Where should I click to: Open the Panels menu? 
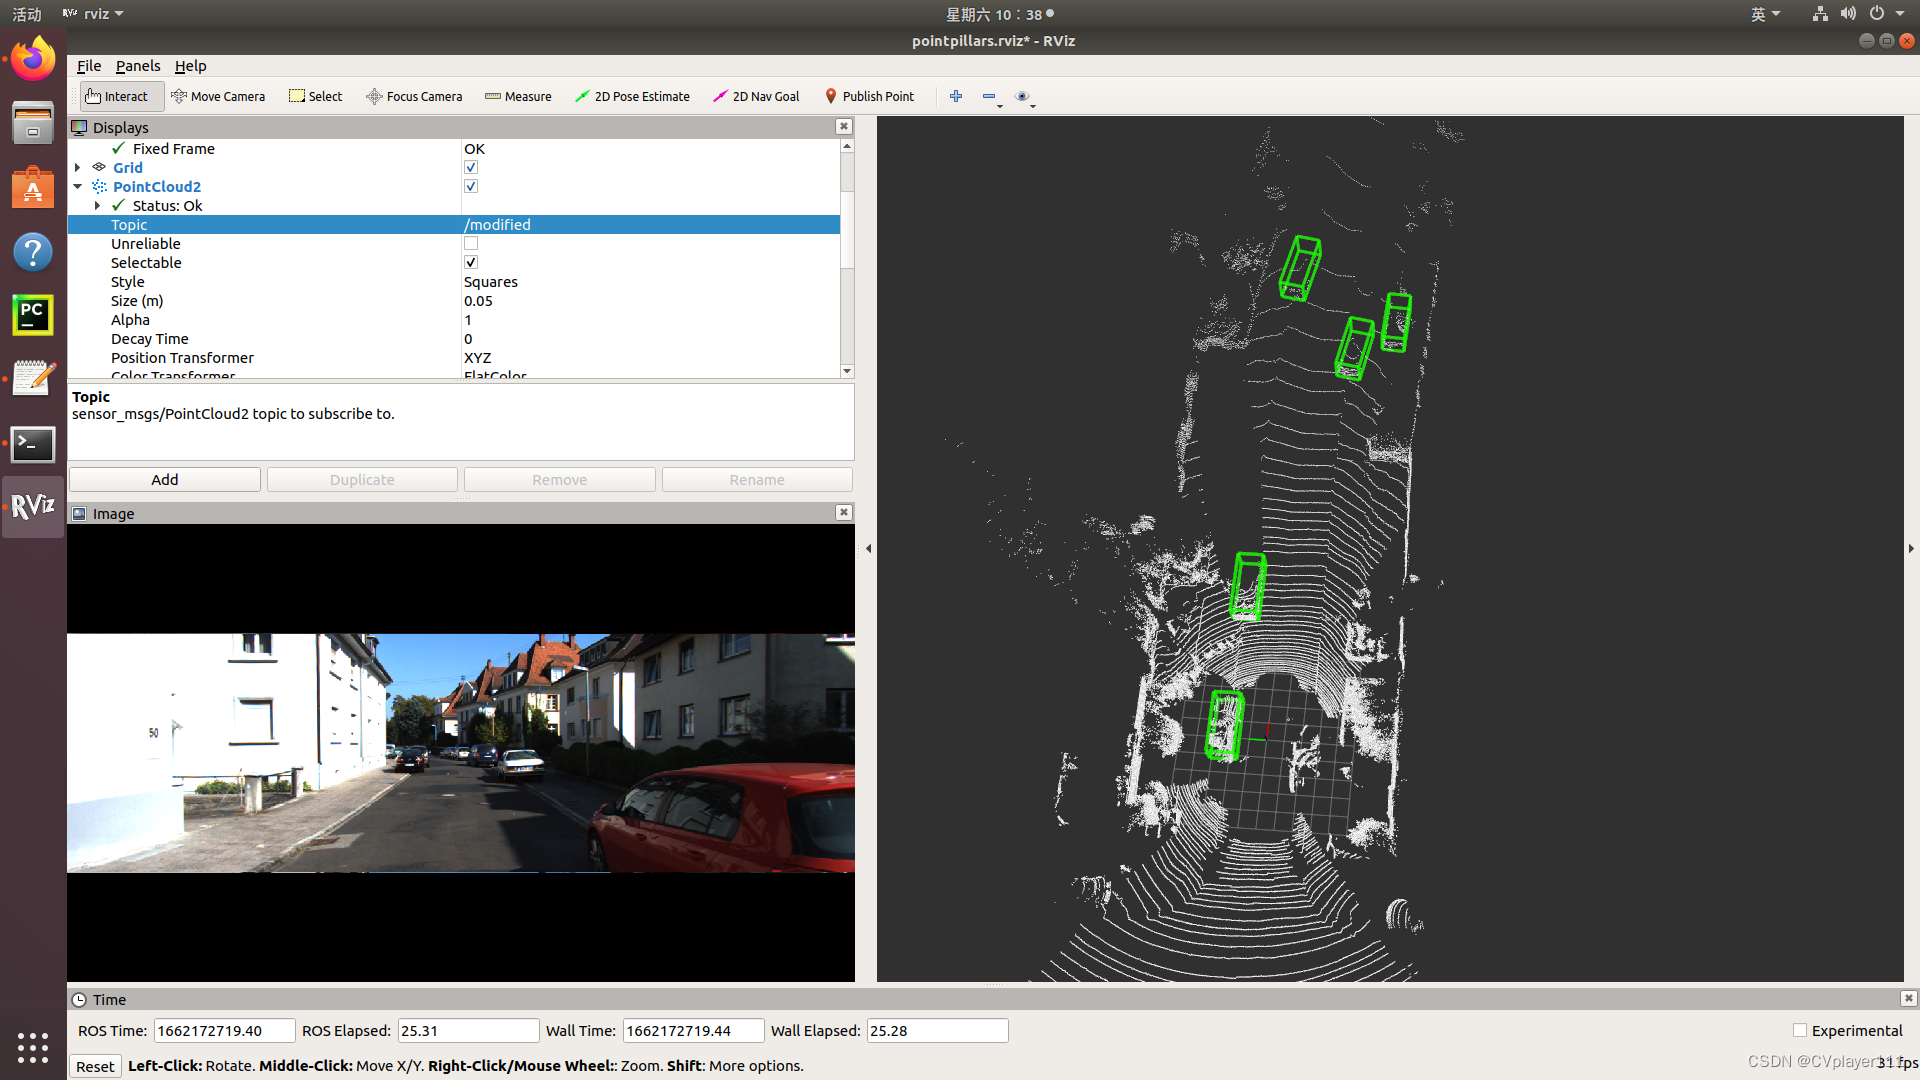coord(137,66)
